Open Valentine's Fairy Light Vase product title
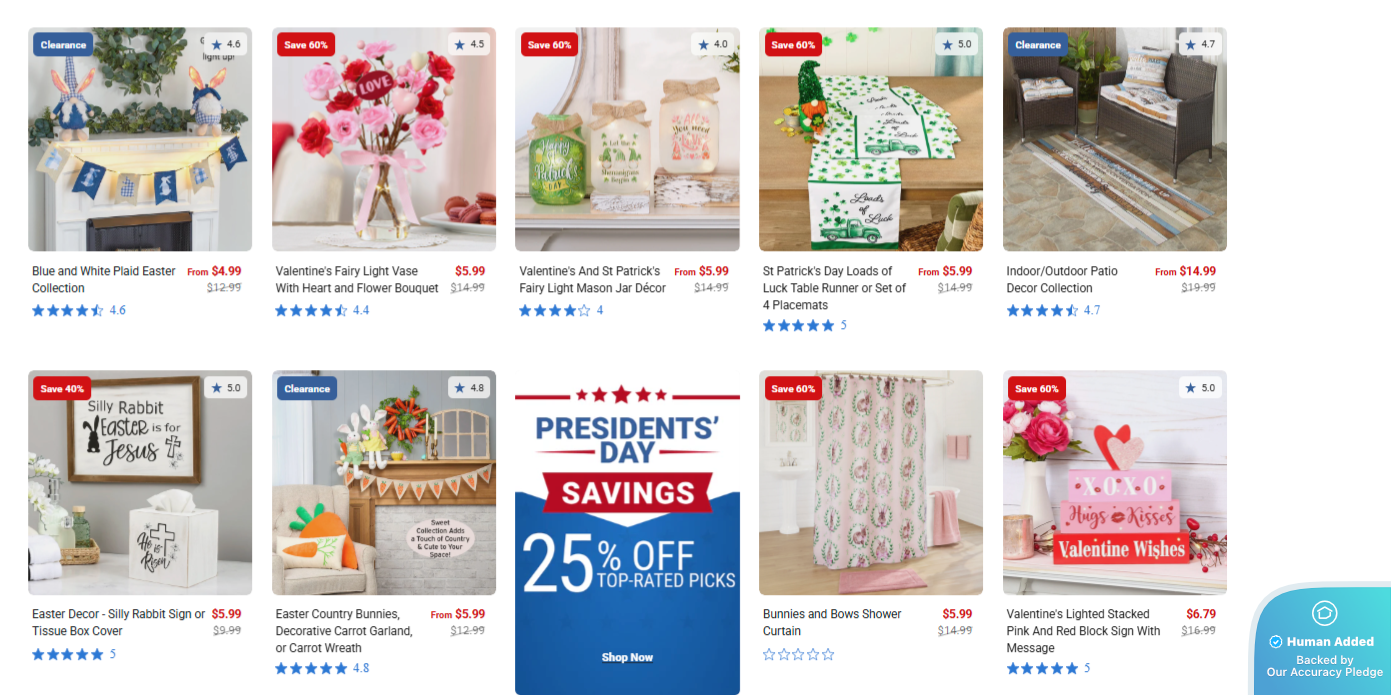 [x=357, y=279]
